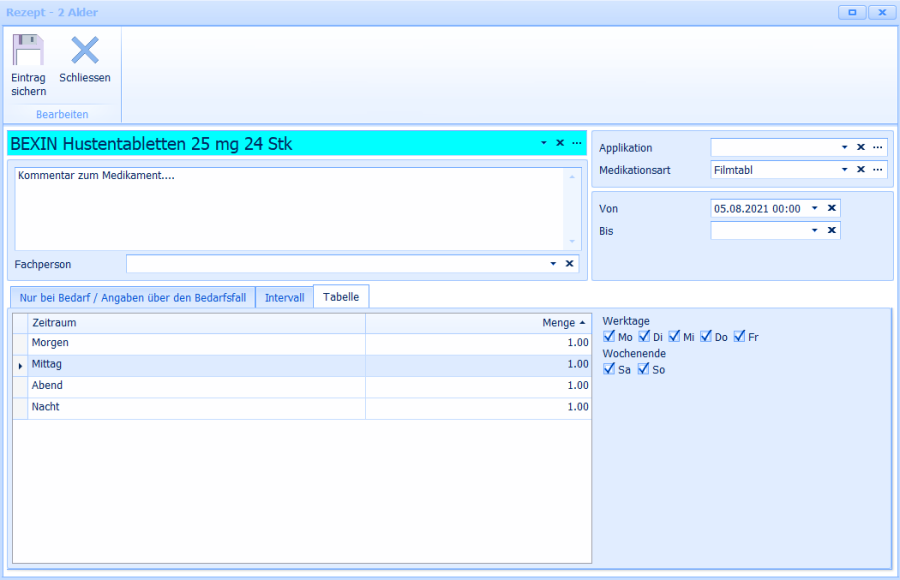Image resolution: width=900 pixels, height=580 pixels.
Task: Uncheck the Di weekday checkbox
Action: (x=644, y=337)
